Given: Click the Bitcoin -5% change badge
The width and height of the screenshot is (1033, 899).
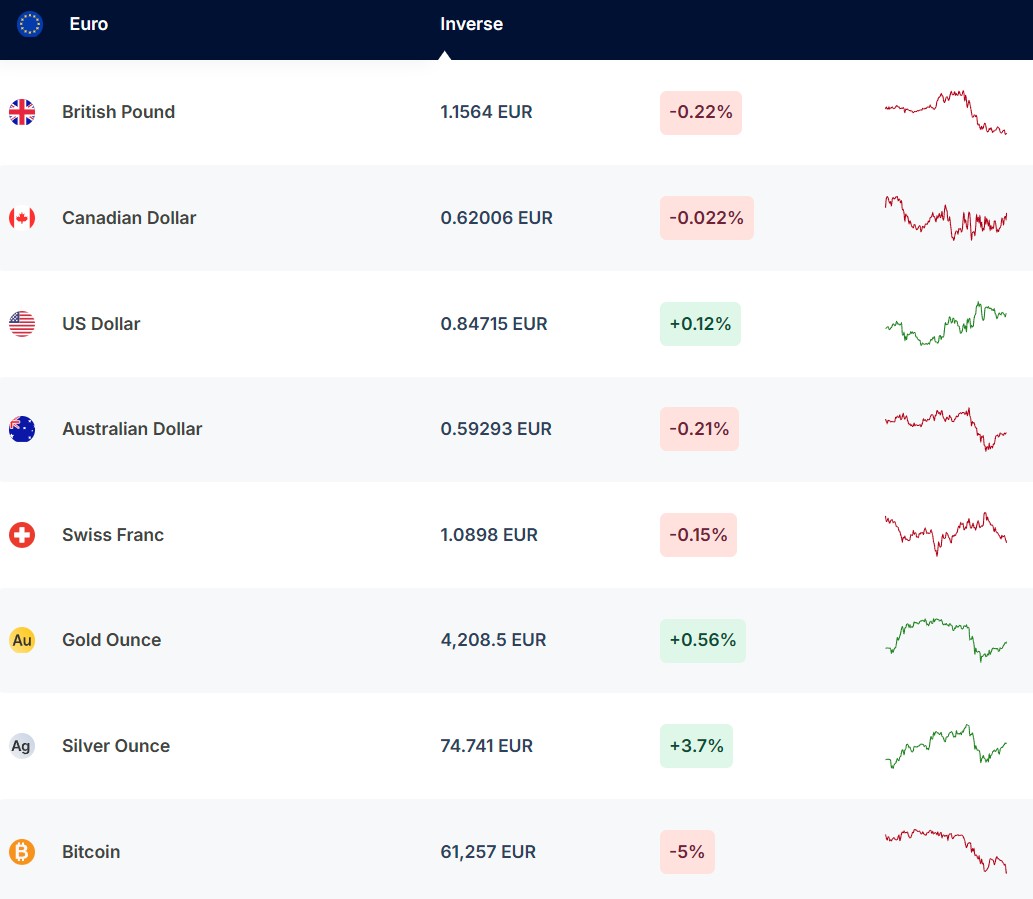Looking at the screenshot, I should 687,852.
